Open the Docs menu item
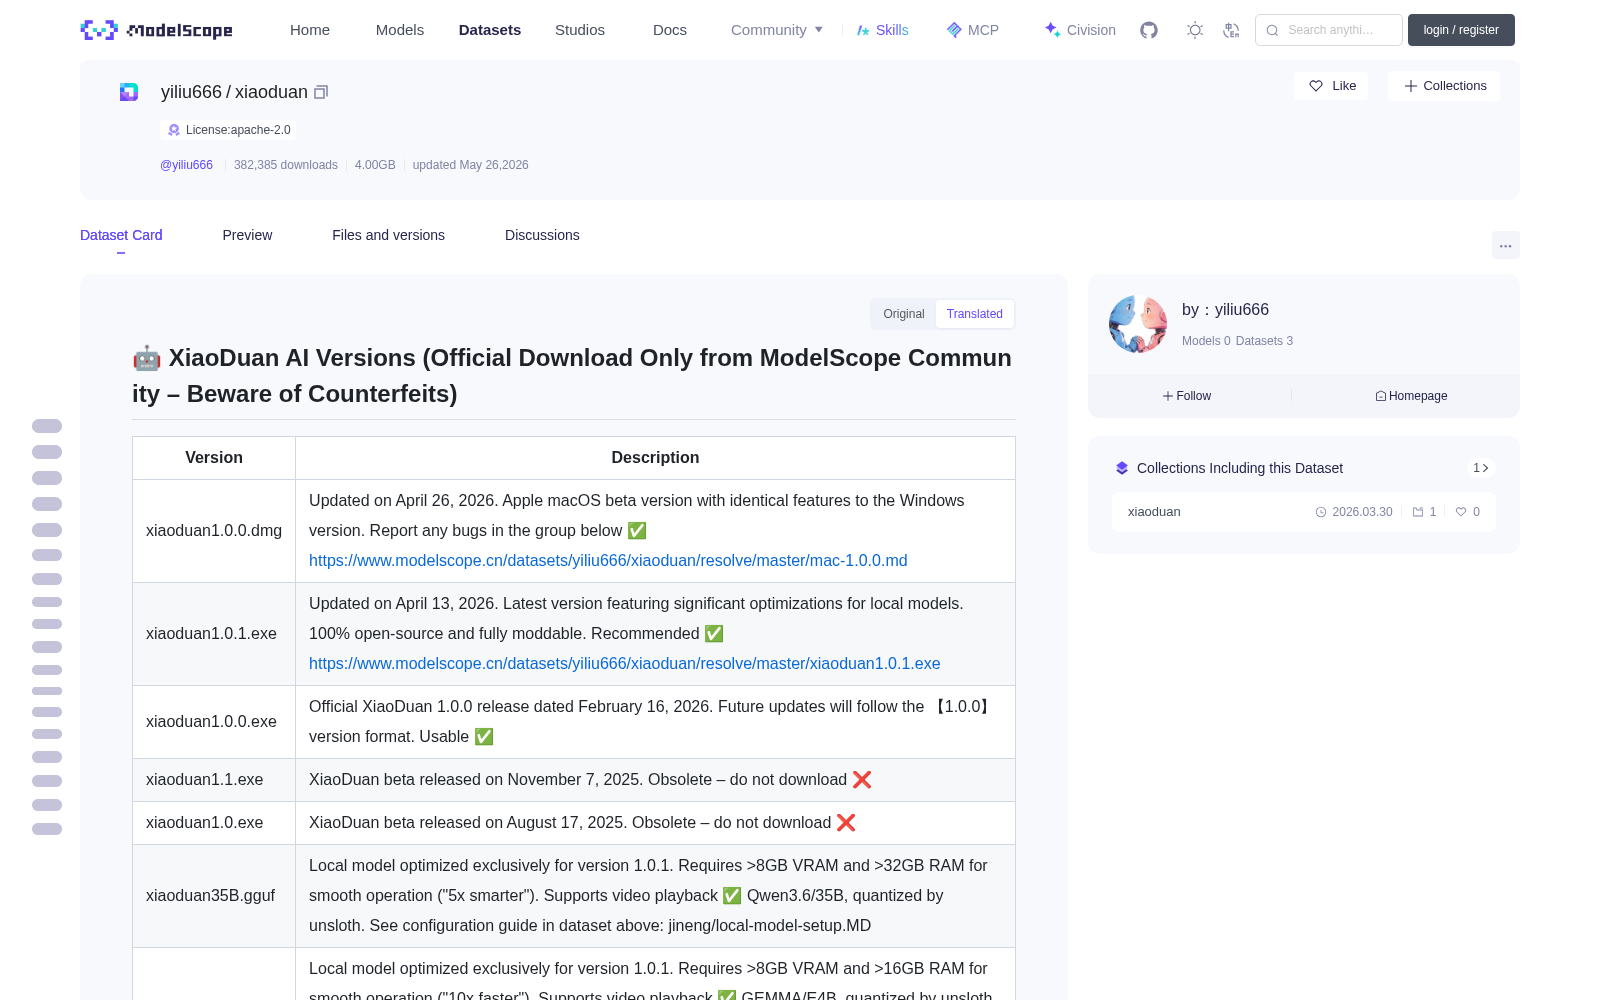1600x1000 pixels. click(x=670, y=30)
